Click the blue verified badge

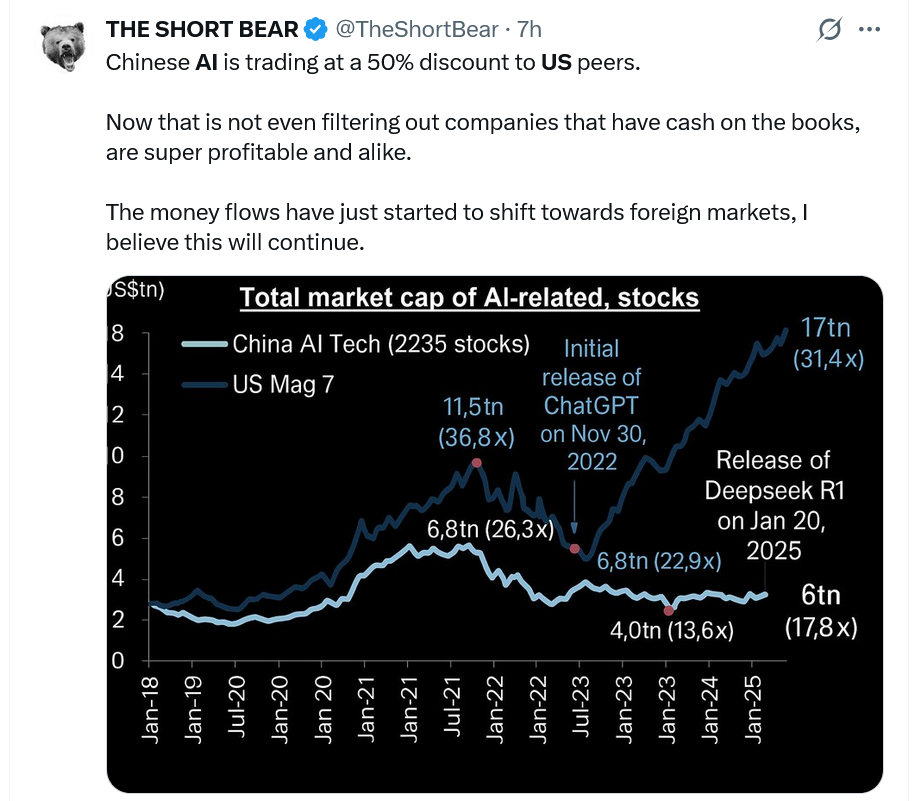(x=314, y=31)
